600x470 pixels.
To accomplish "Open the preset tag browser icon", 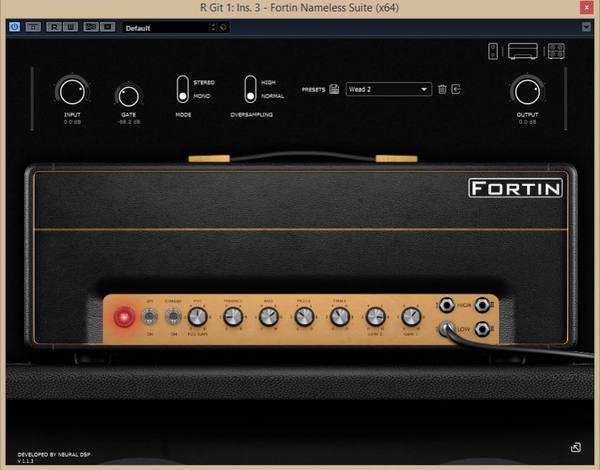I will 223,27.
